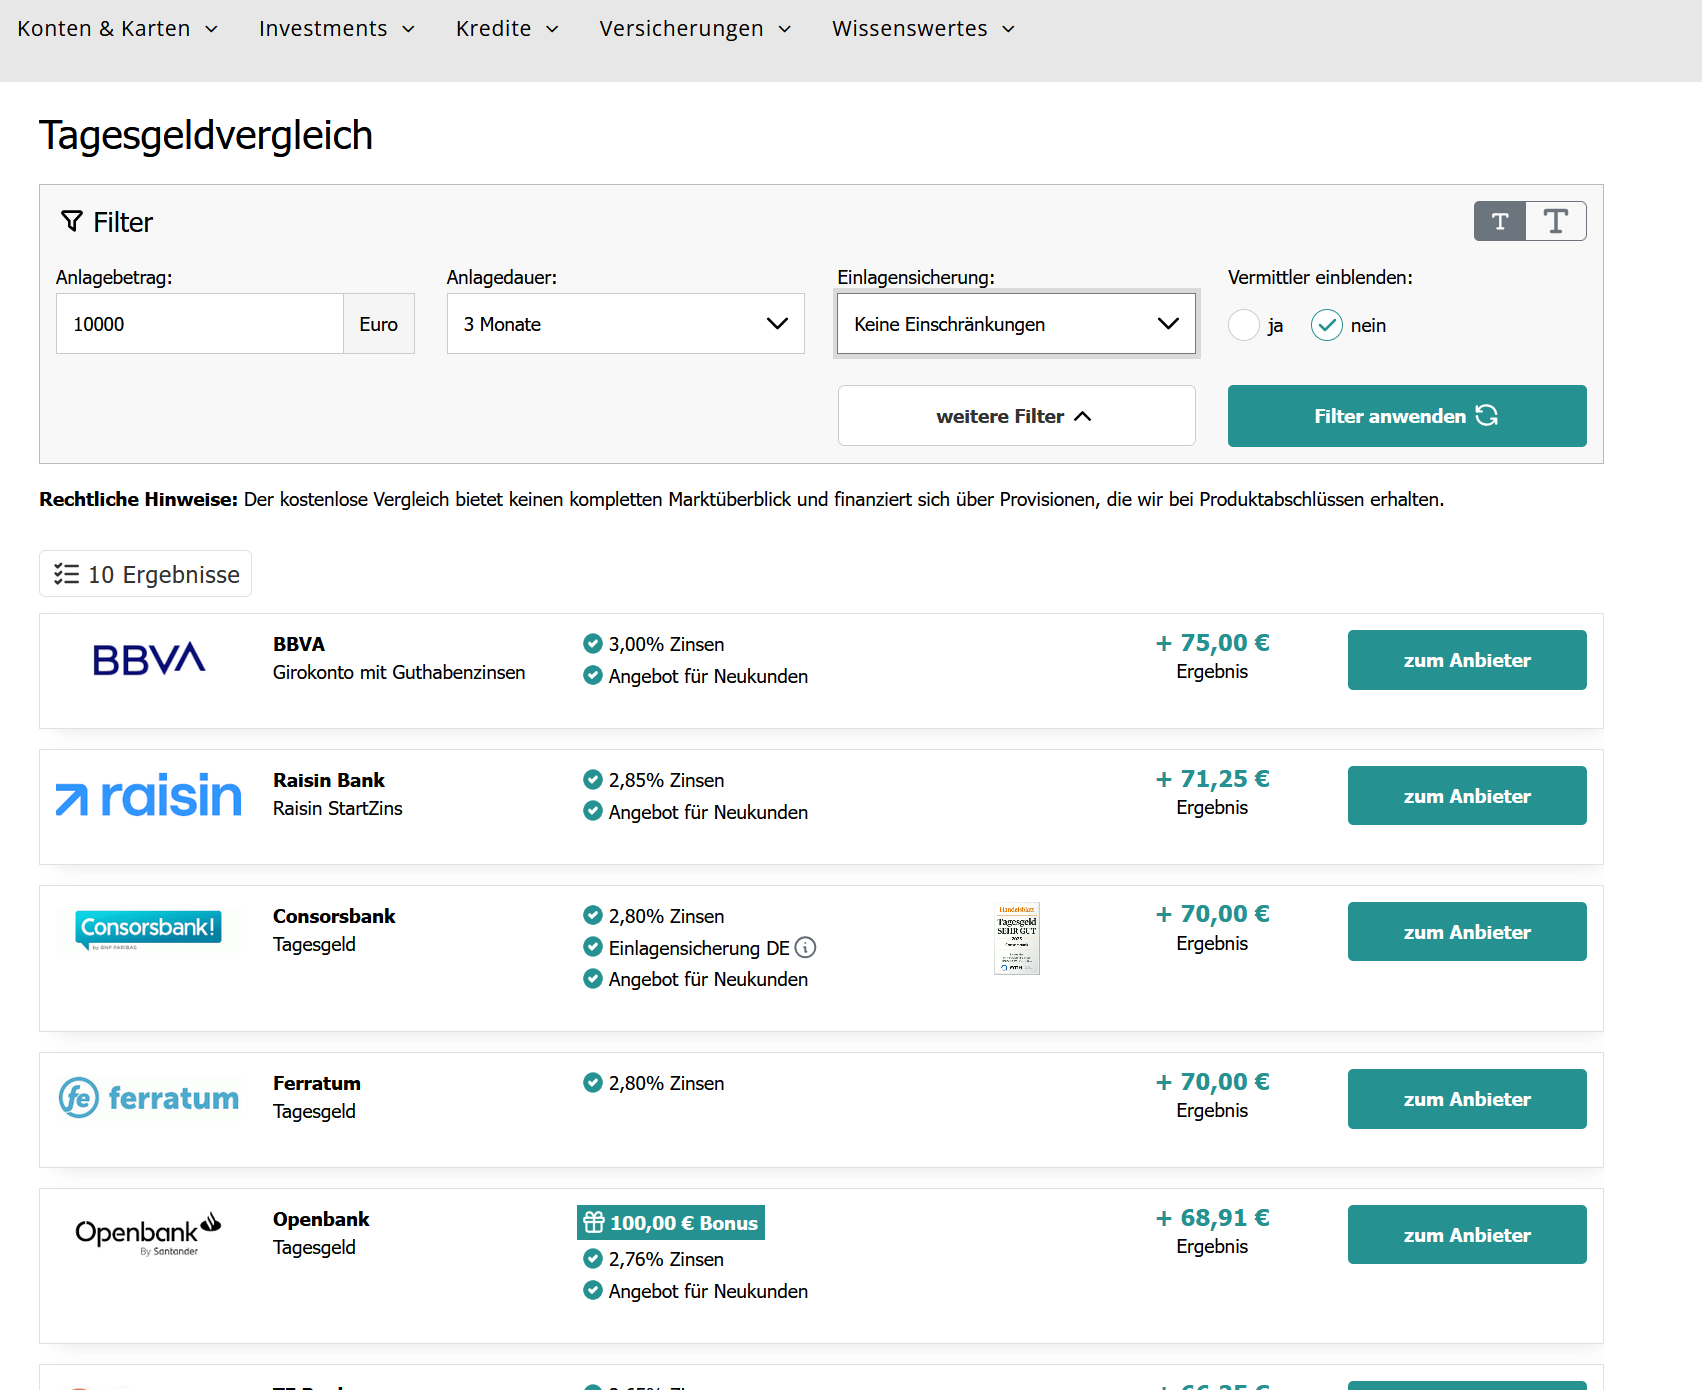1702x1390 pixels.
Task: Open the Anlagedauer dropdown
Action: click(625, 324)
